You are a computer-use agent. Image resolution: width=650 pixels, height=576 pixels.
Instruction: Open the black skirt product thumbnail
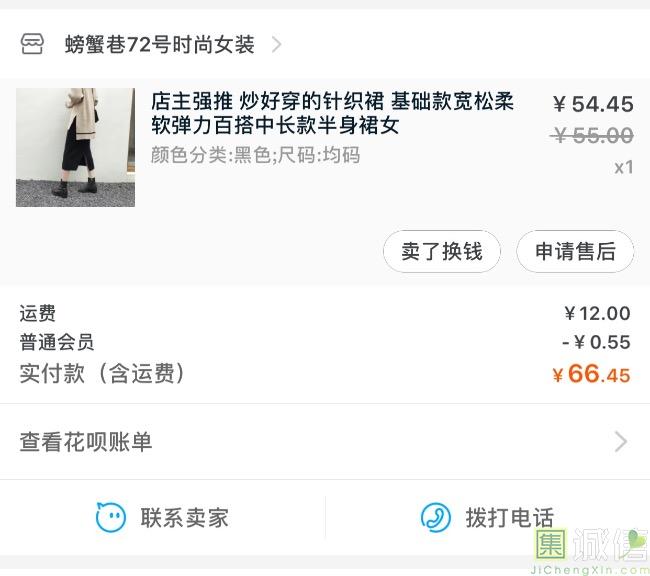(x=75, y=147)
